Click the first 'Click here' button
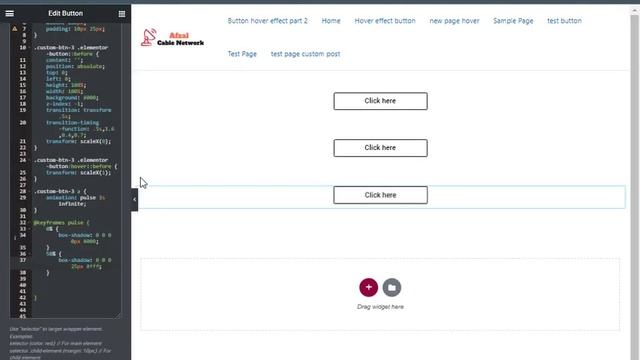Viewport: 640px width, 360px height. 380,101
